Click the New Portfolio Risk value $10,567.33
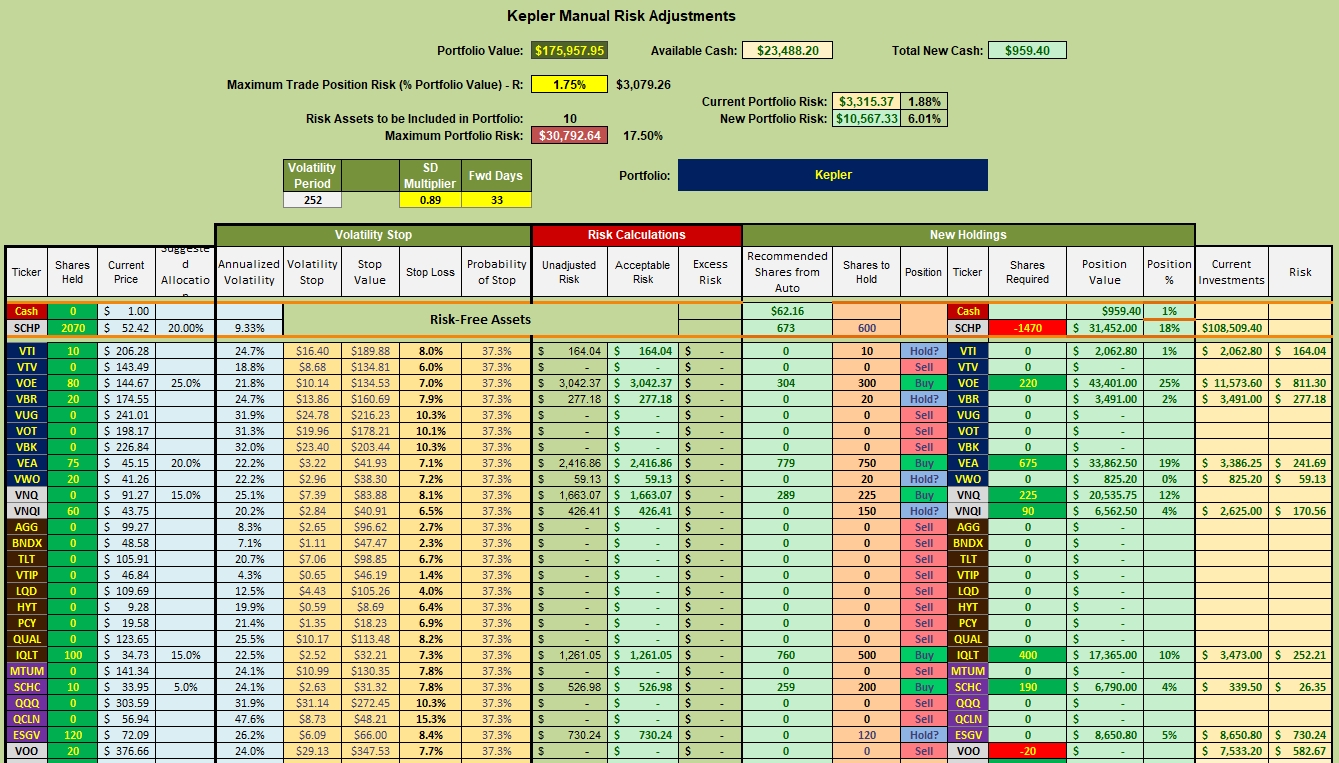 868,119
